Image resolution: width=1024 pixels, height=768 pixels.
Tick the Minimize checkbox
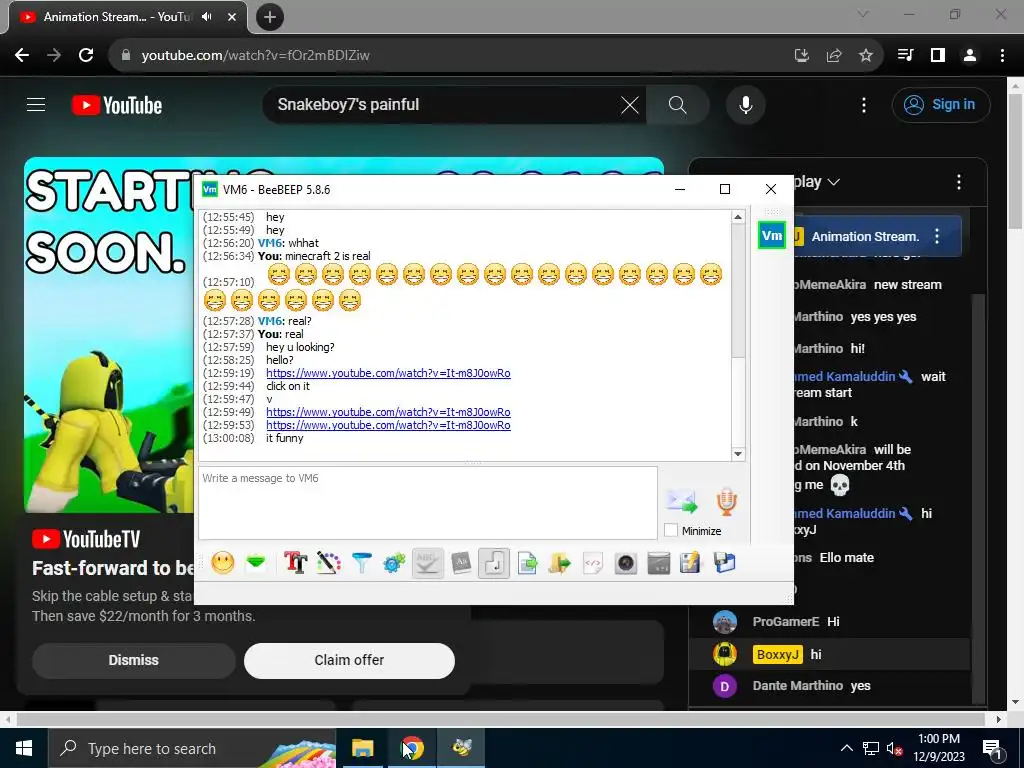[671, 530]
